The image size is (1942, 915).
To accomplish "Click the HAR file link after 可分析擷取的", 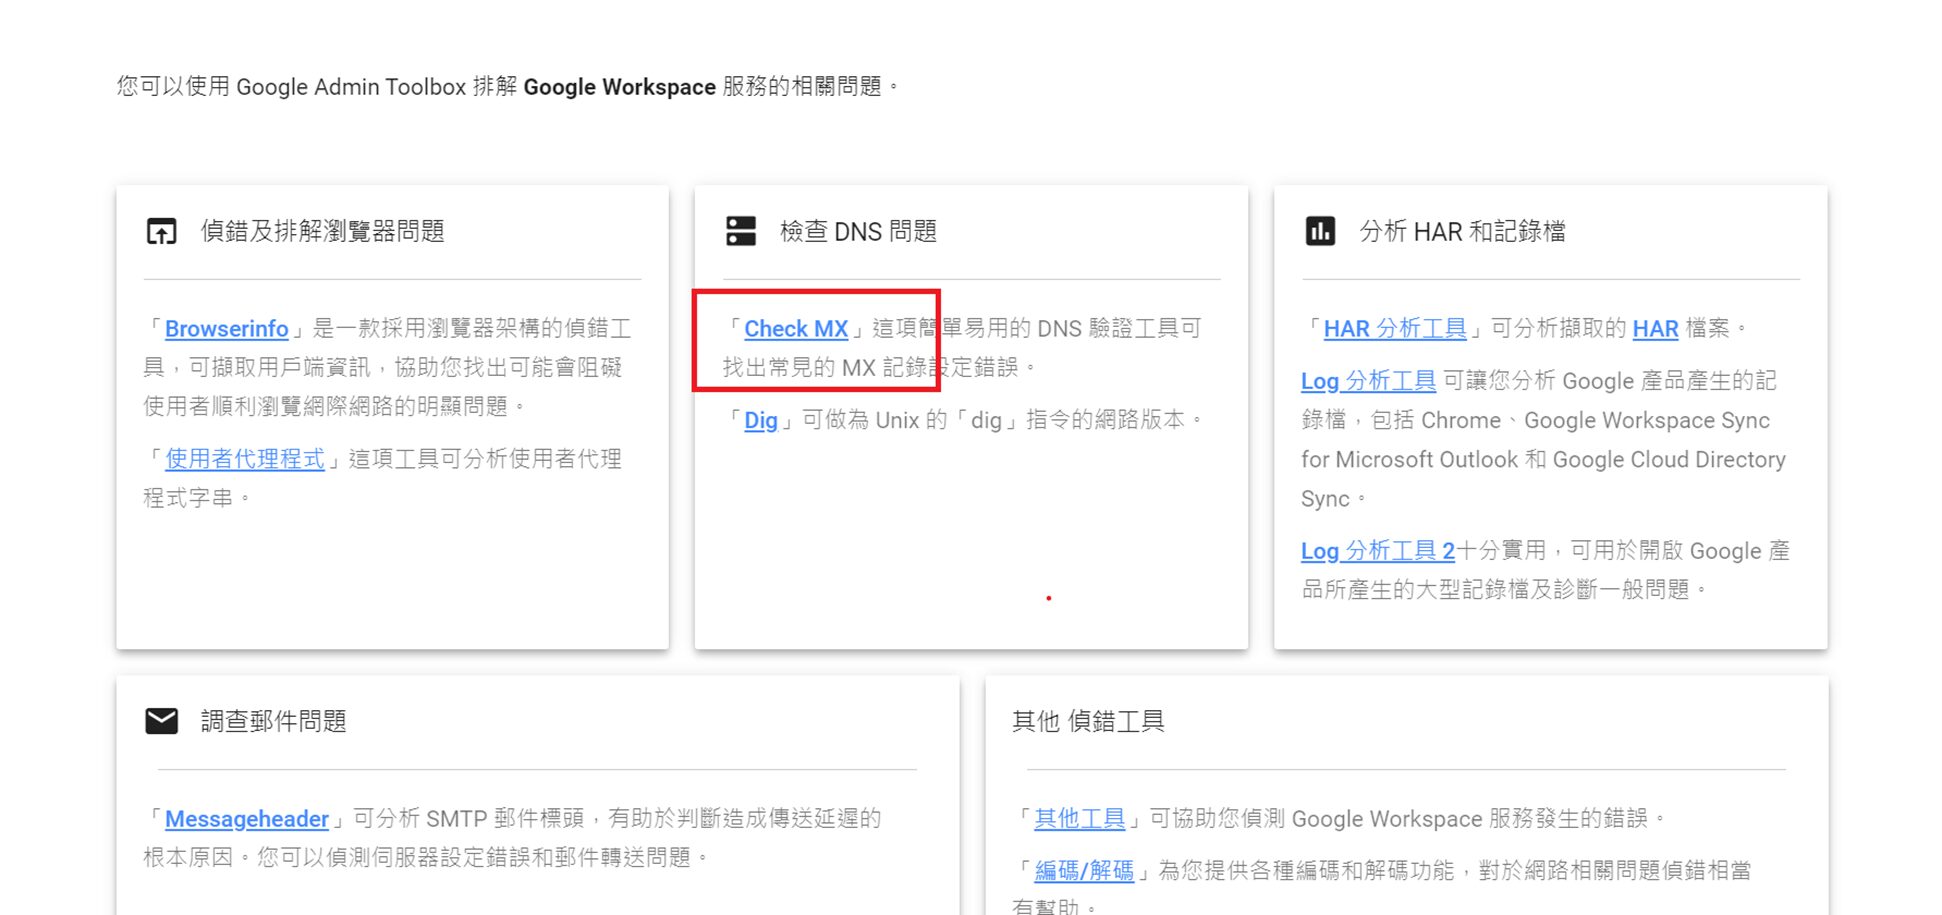I will (1655, 329).
